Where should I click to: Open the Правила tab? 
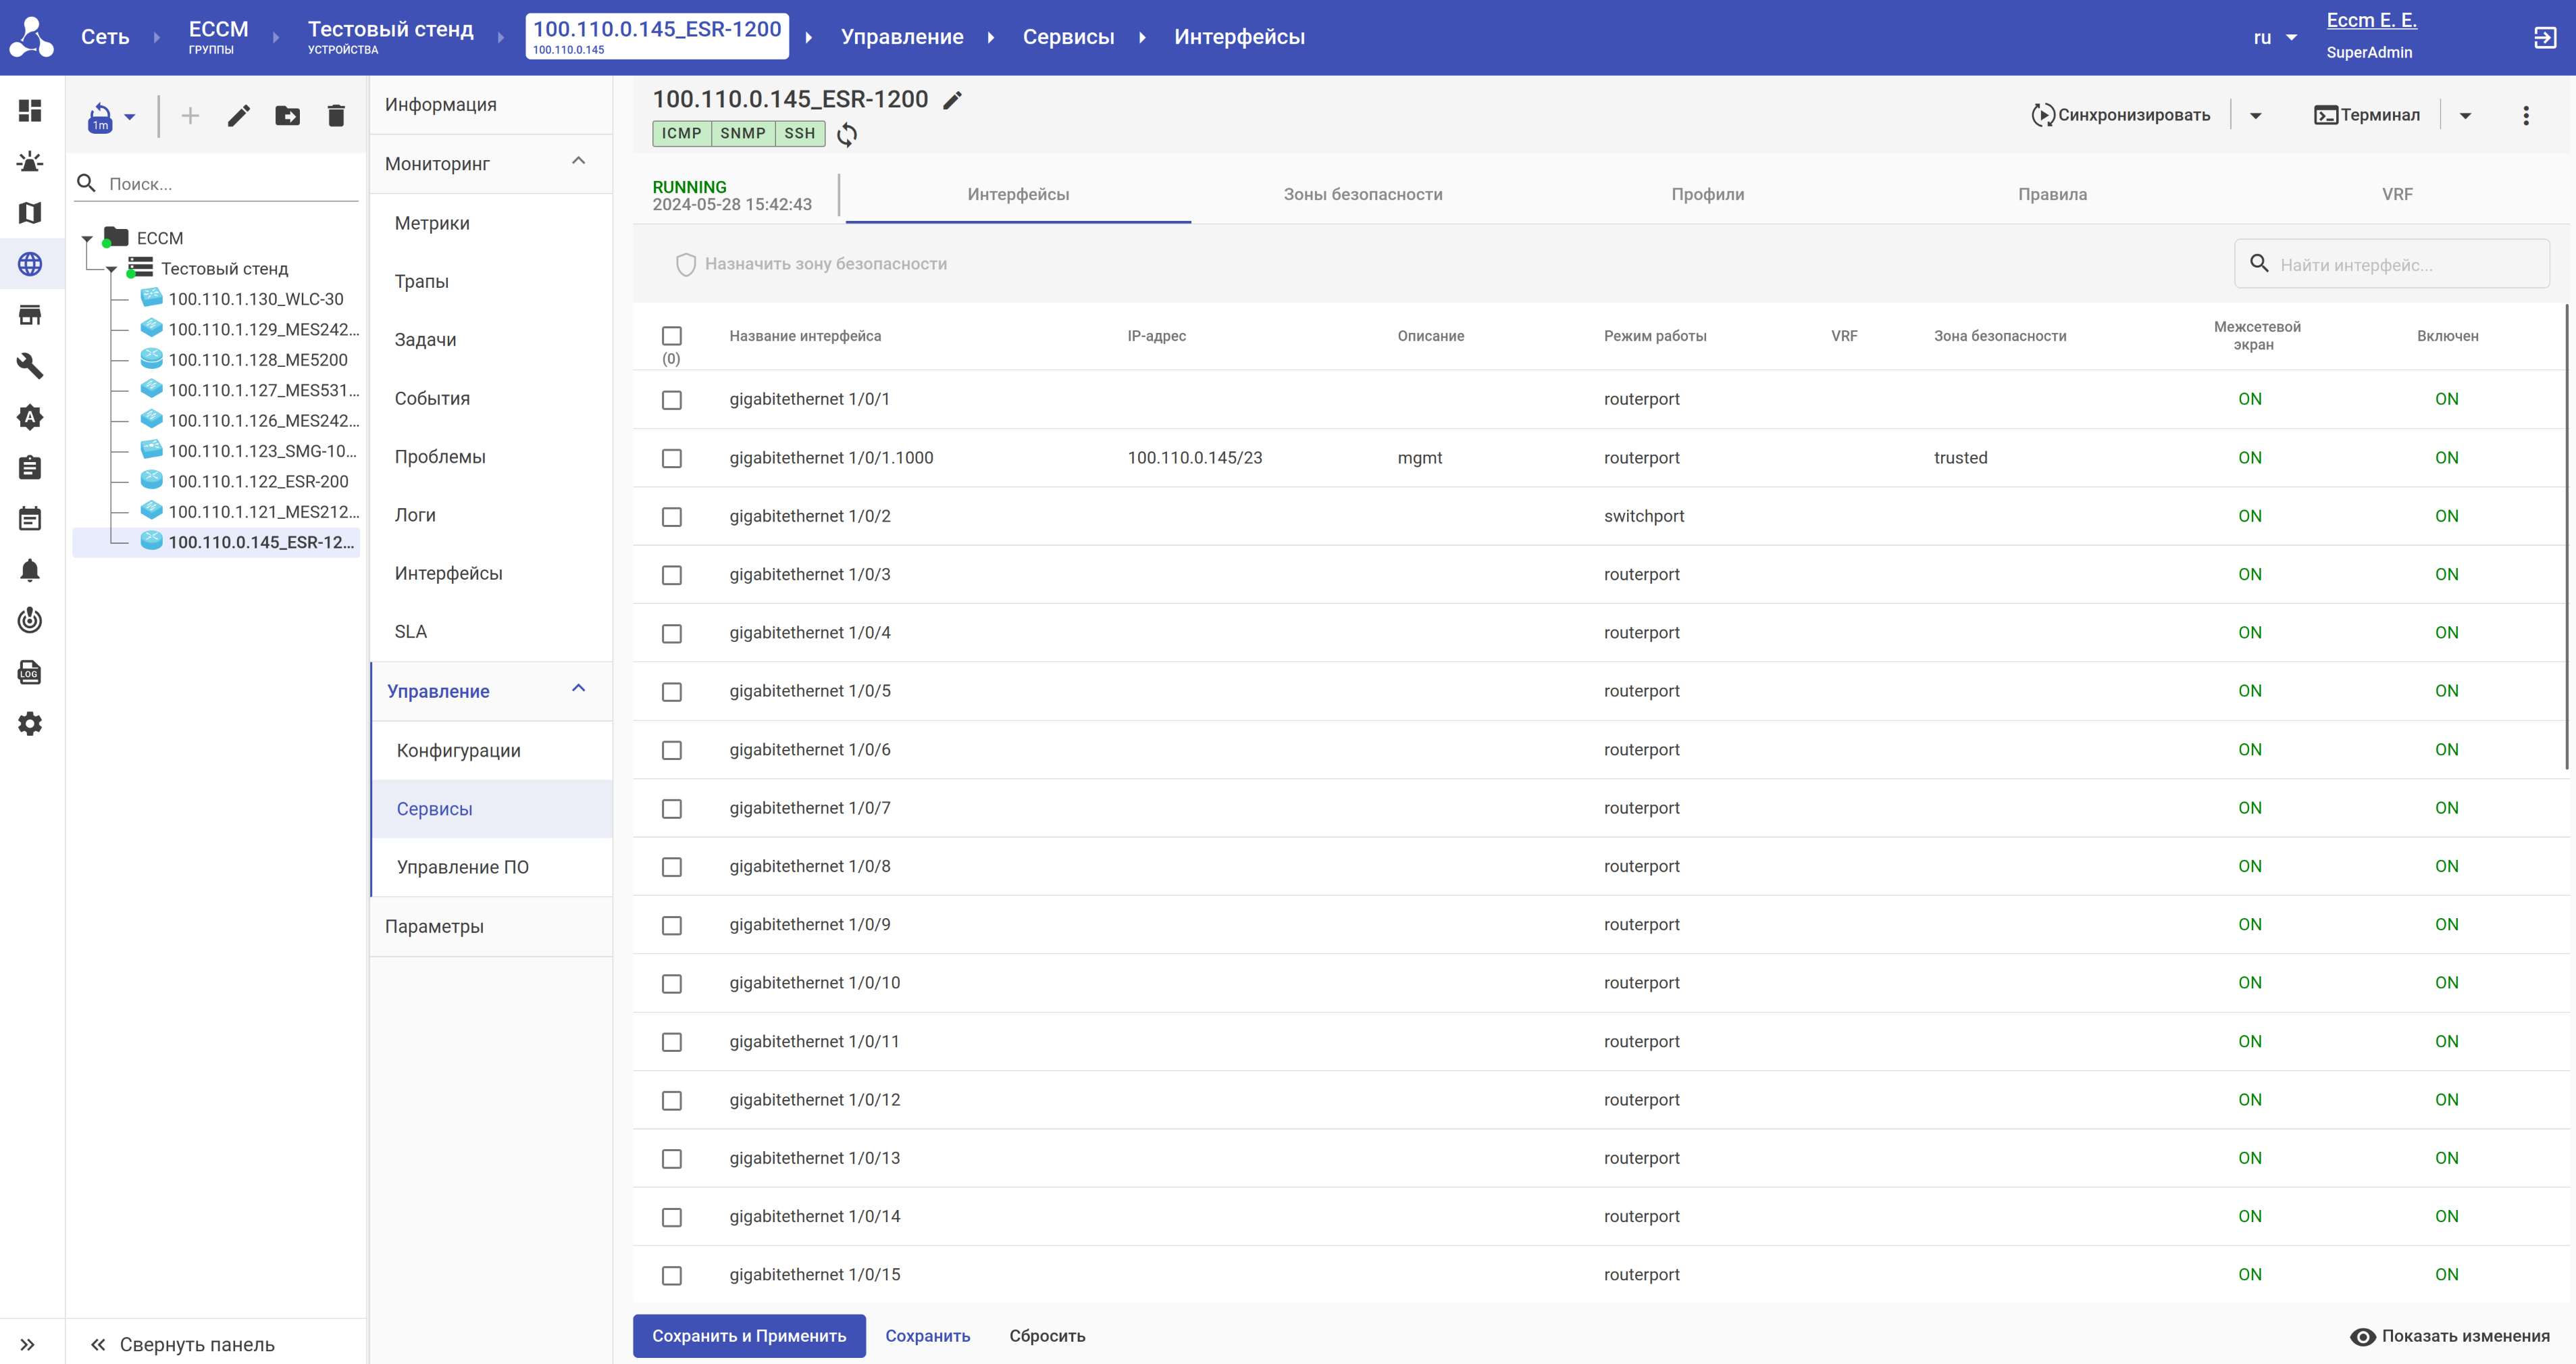[x=2051, y=194]
